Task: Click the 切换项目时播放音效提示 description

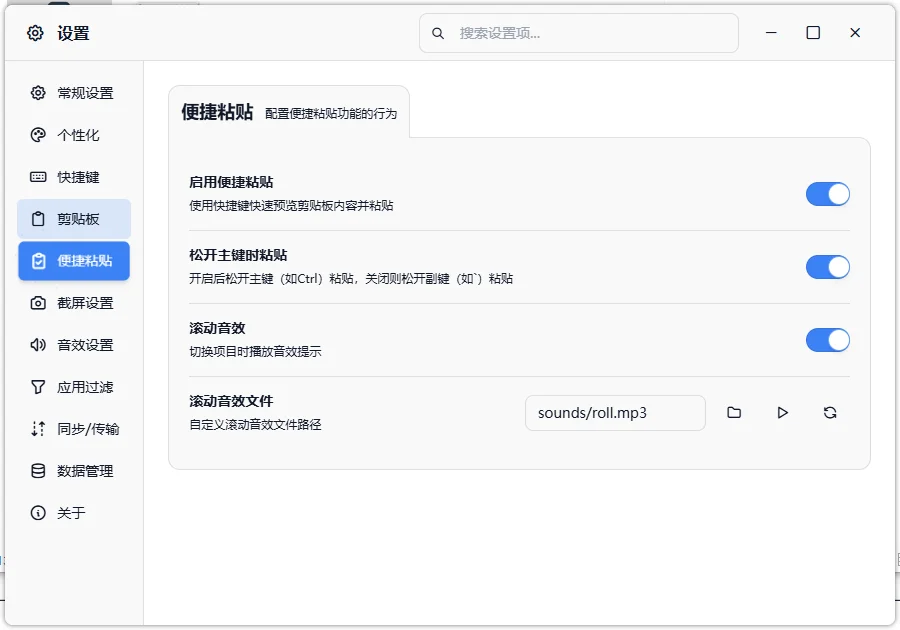Action: [x=255, y=351]
